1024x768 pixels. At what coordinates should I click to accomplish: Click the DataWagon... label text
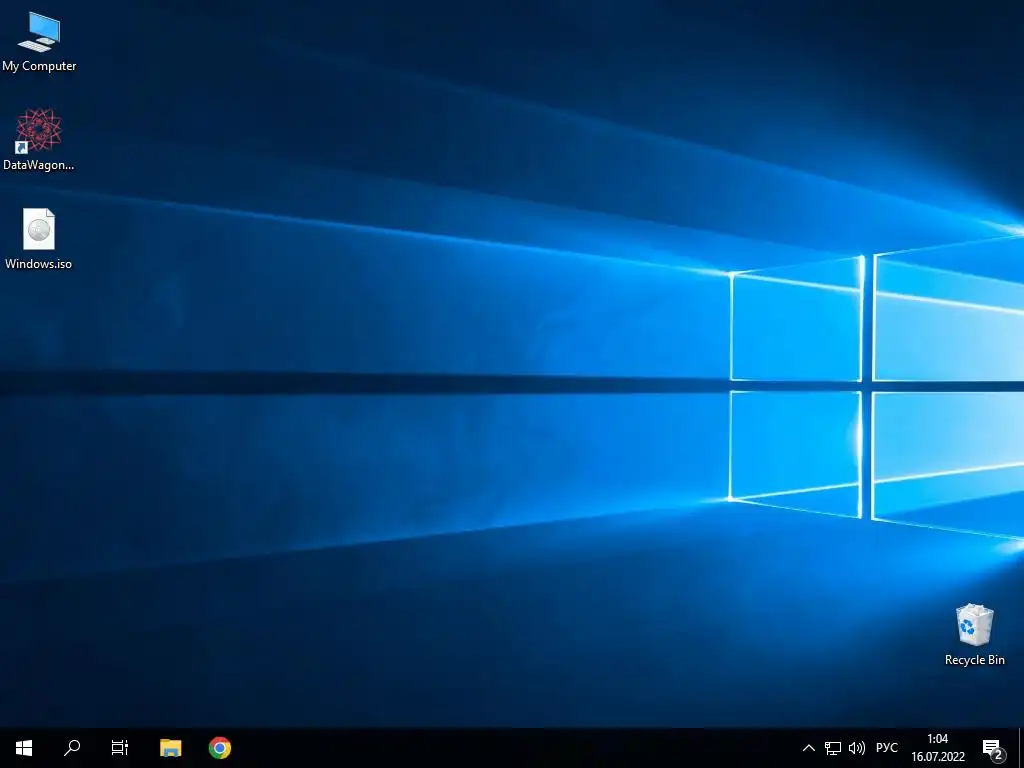point(39,165)
